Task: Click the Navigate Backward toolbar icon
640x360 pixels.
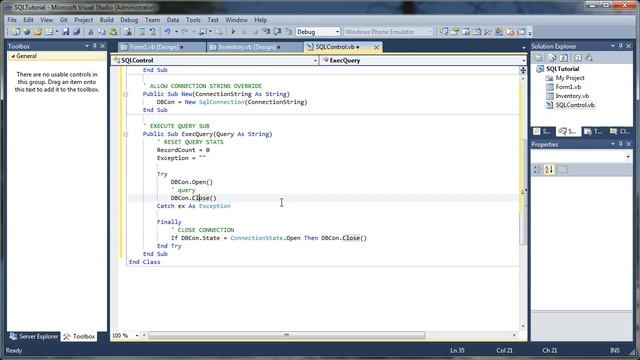Action: 203,32
